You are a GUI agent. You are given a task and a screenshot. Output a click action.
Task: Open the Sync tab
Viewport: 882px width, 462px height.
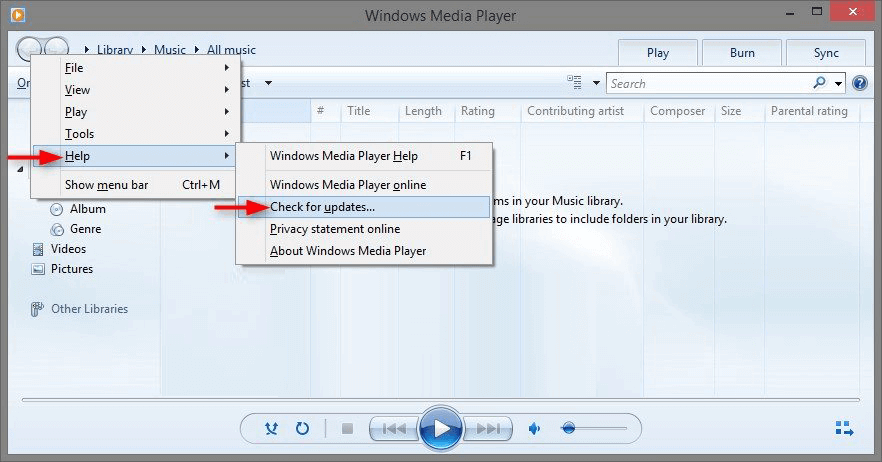[x=826, y=53]
